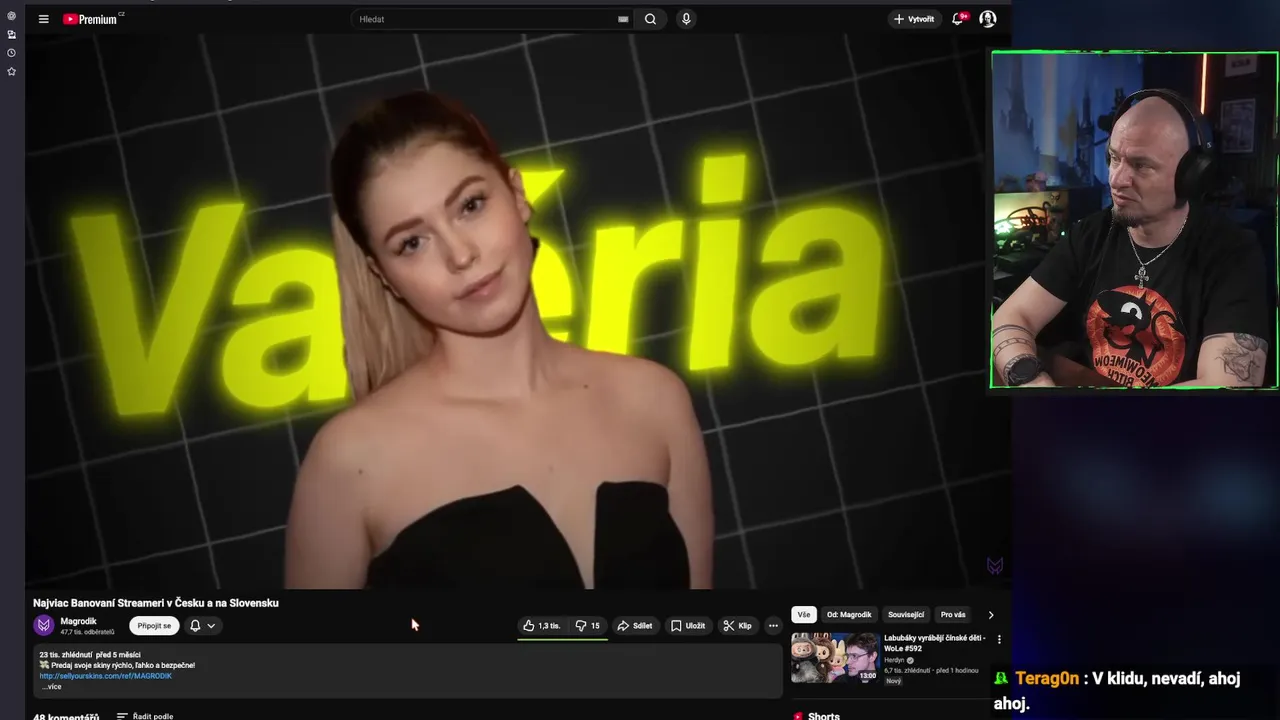Open the Labubáky recommended video thumbnail
This screenshot has width=1280, height=720.
[x=835, y=658]
